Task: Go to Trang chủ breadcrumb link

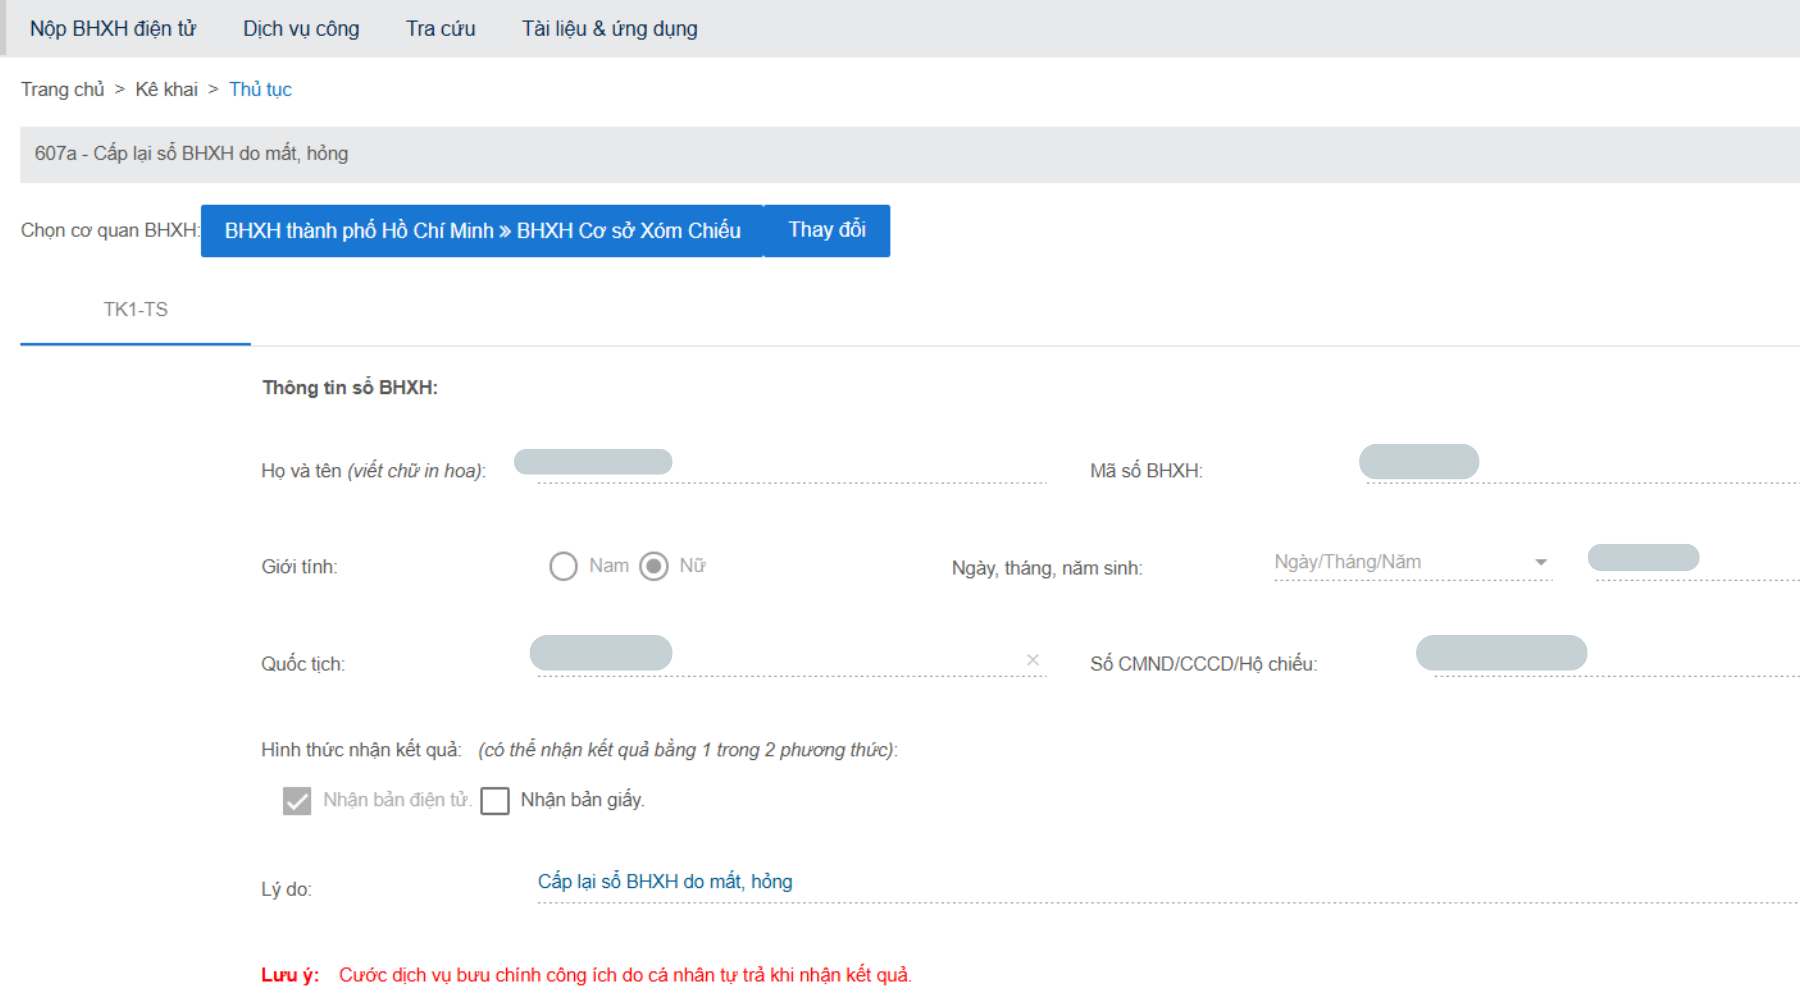Action: coord(62,90)
